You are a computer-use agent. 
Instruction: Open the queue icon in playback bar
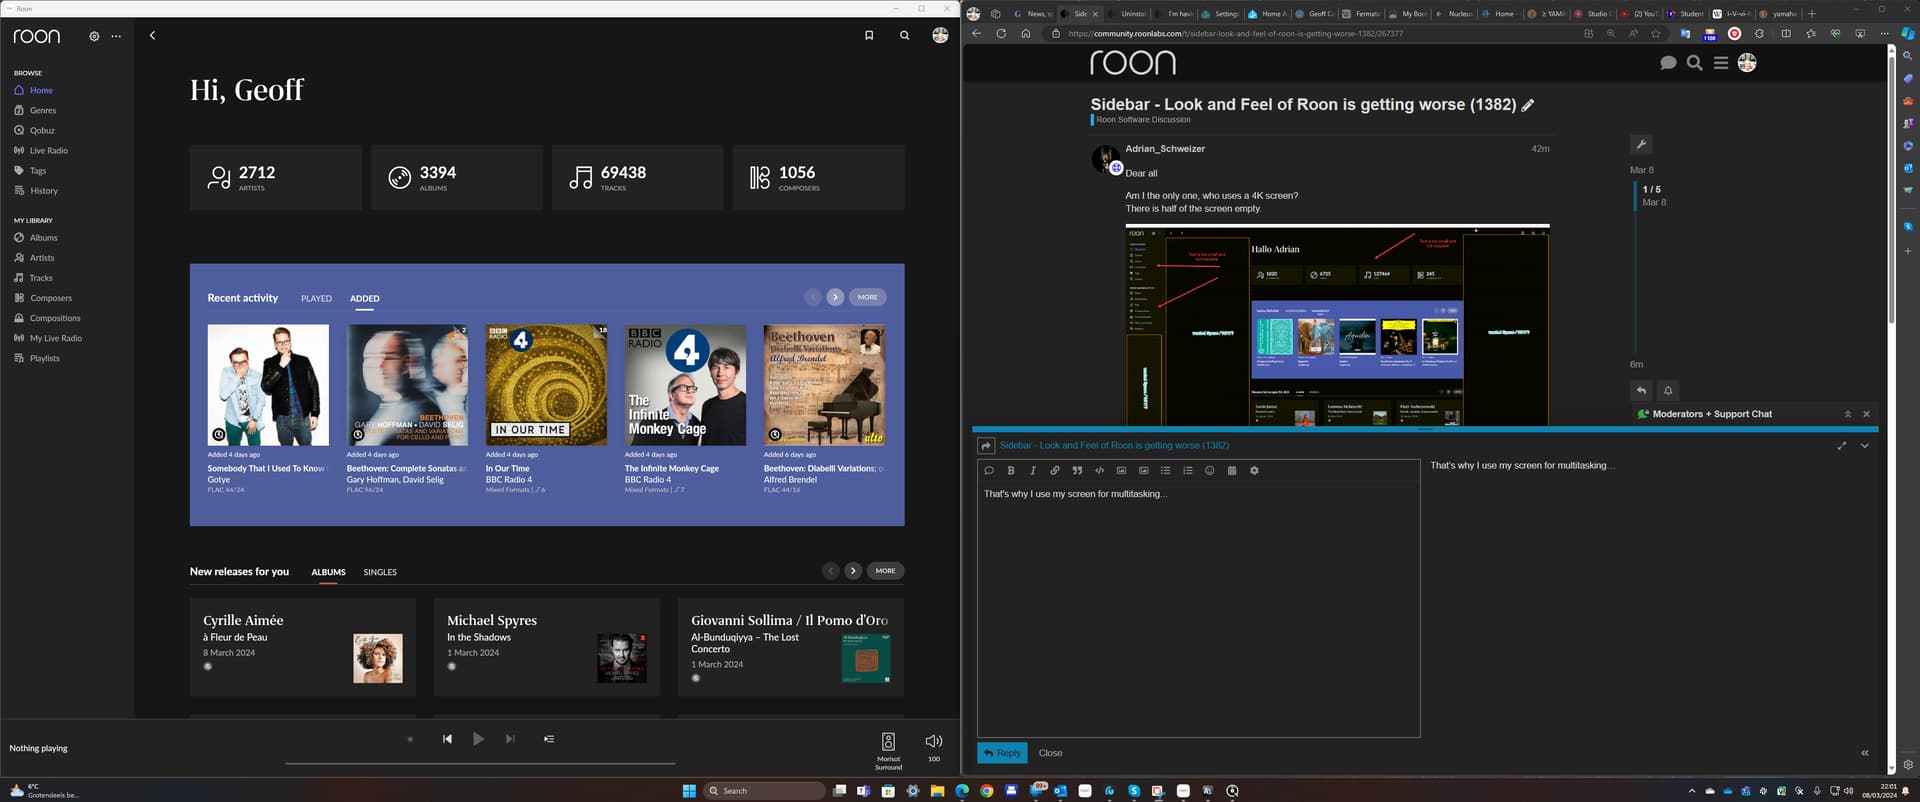pos(549,739)
